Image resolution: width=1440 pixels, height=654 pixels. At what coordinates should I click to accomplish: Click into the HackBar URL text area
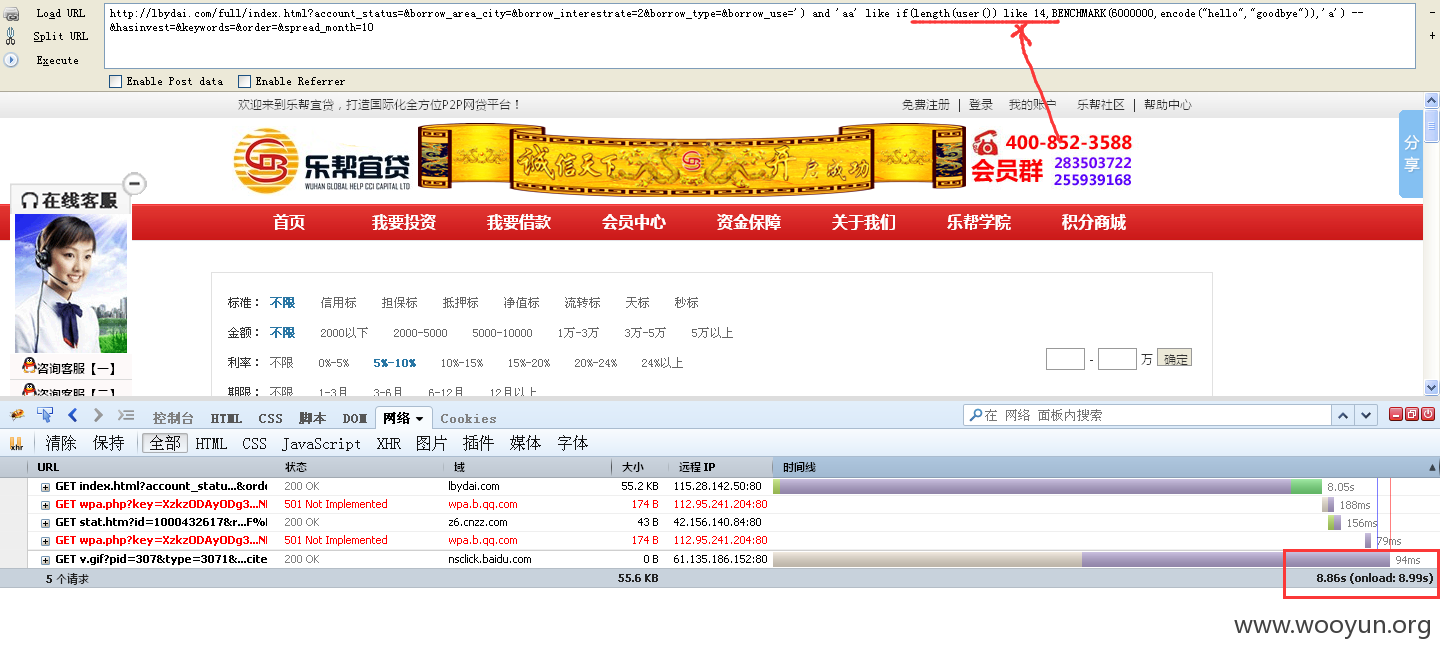pos(759,36)
